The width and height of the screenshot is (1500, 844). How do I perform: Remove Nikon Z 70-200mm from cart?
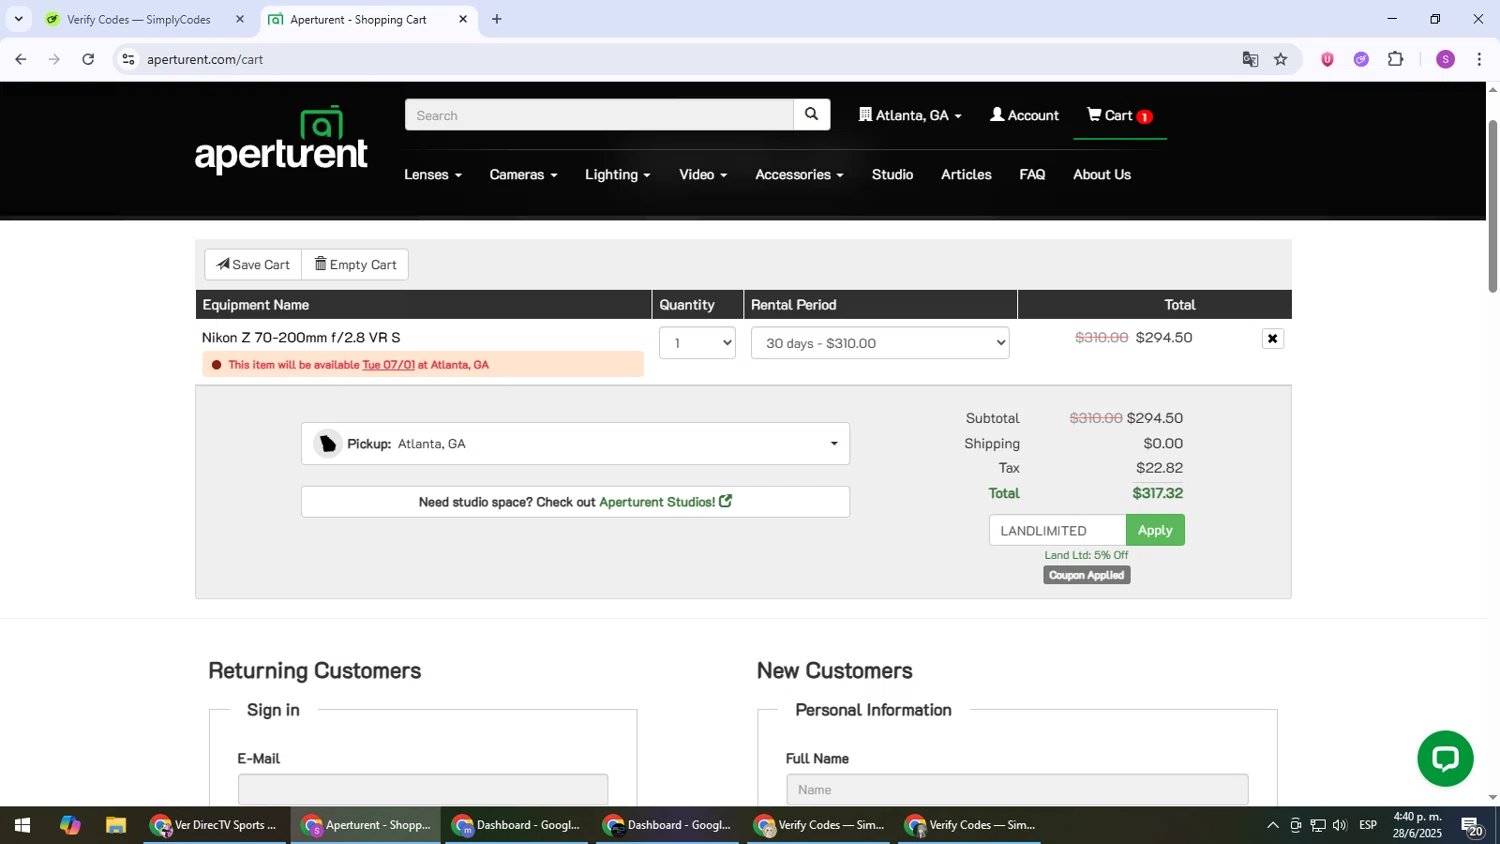(1272, 339)
